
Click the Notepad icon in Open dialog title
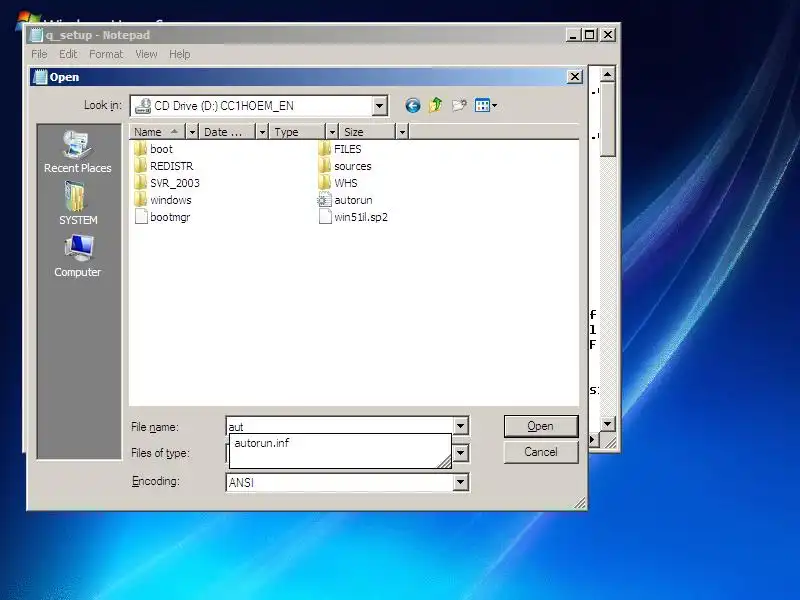coord(39,77)
